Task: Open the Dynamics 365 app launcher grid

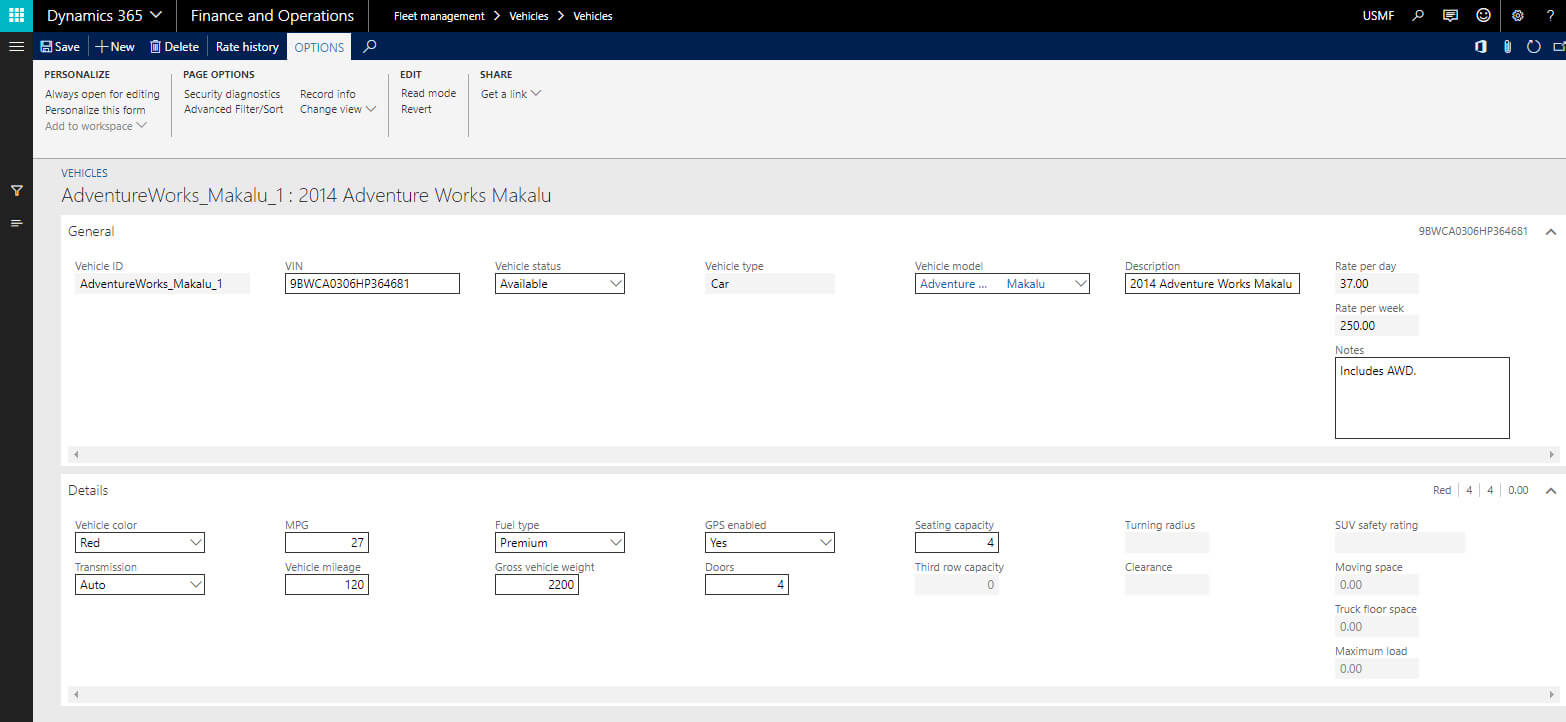Action: (16, 16)
